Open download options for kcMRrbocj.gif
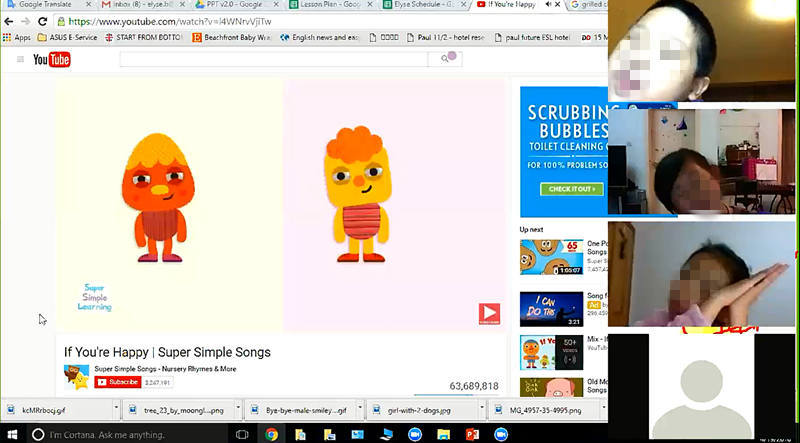Viewport: 800px width, 443px height. pyautogui.click(x=116, y=409)
